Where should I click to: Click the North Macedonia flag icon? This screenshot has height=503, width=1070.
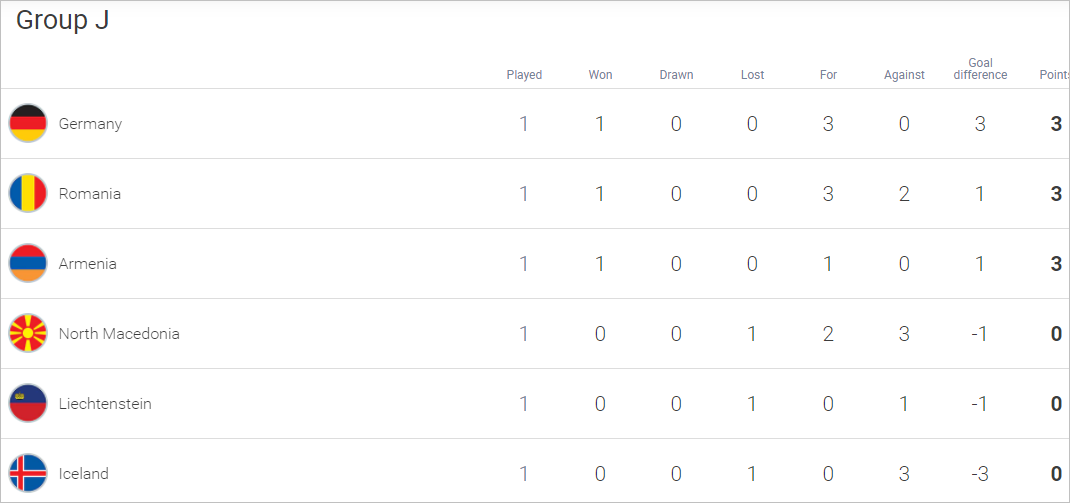point(28,334)
